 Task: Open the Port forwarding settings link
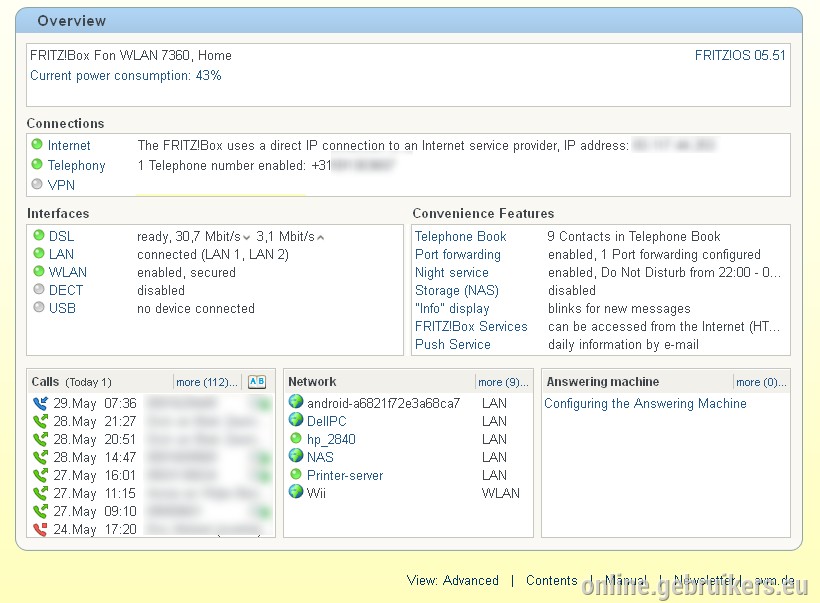point(458,255)
